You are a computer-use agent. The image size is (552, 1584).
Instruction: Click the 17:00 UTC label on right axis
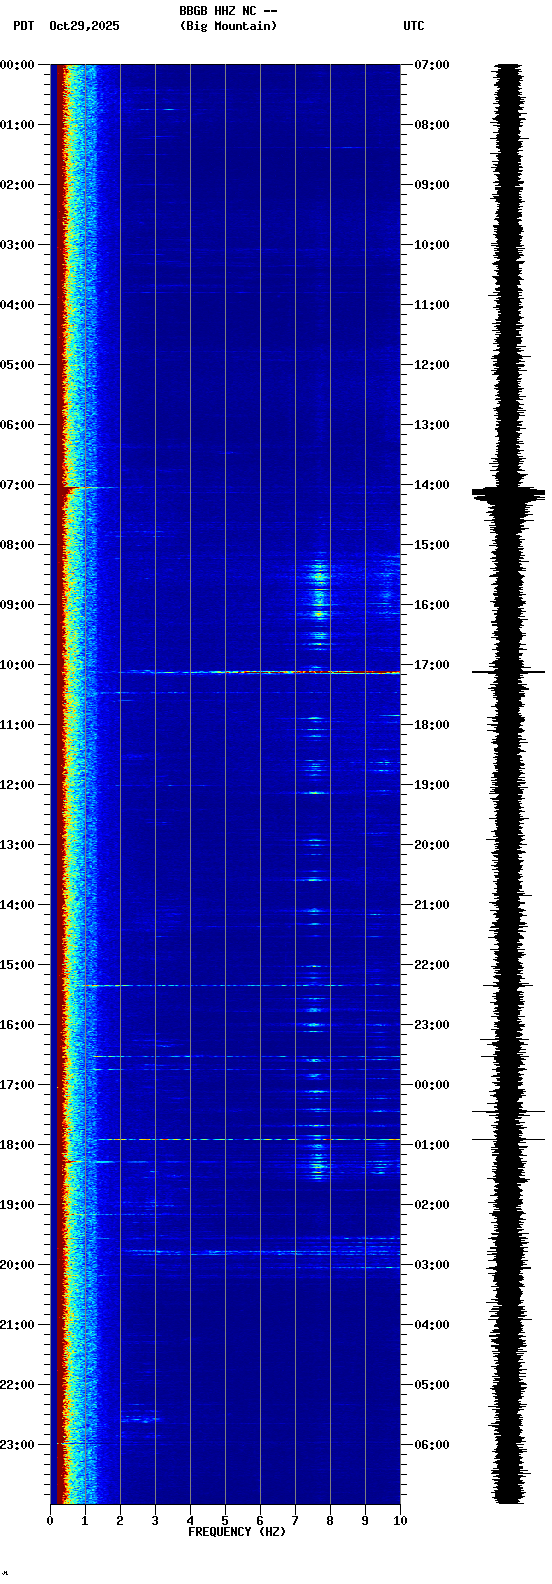pos(432,665)
